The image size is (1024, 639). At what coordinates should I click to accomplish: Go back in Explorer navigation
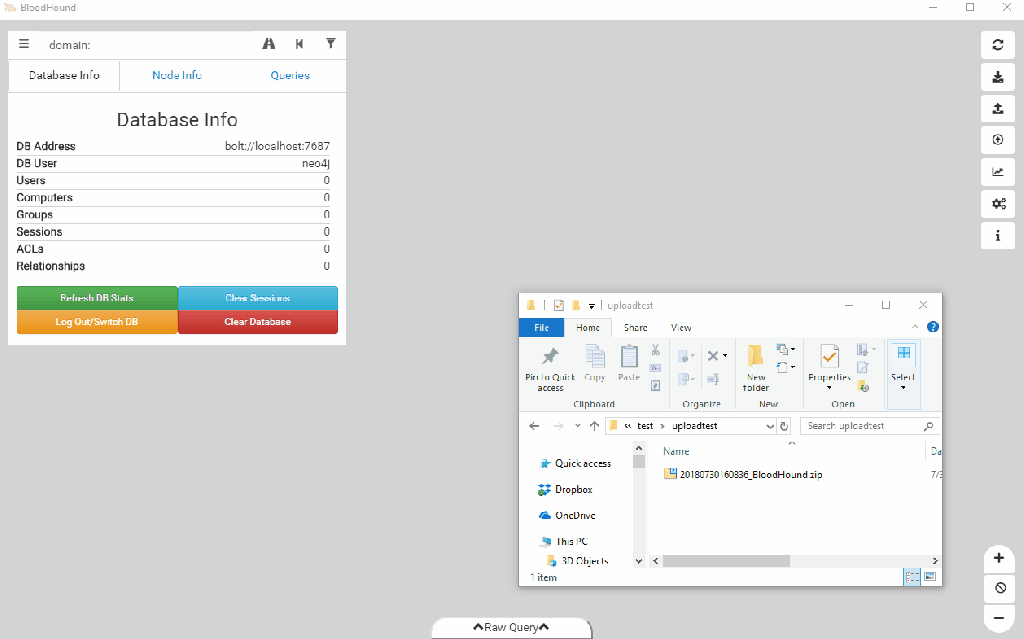(x=534, y=426)
